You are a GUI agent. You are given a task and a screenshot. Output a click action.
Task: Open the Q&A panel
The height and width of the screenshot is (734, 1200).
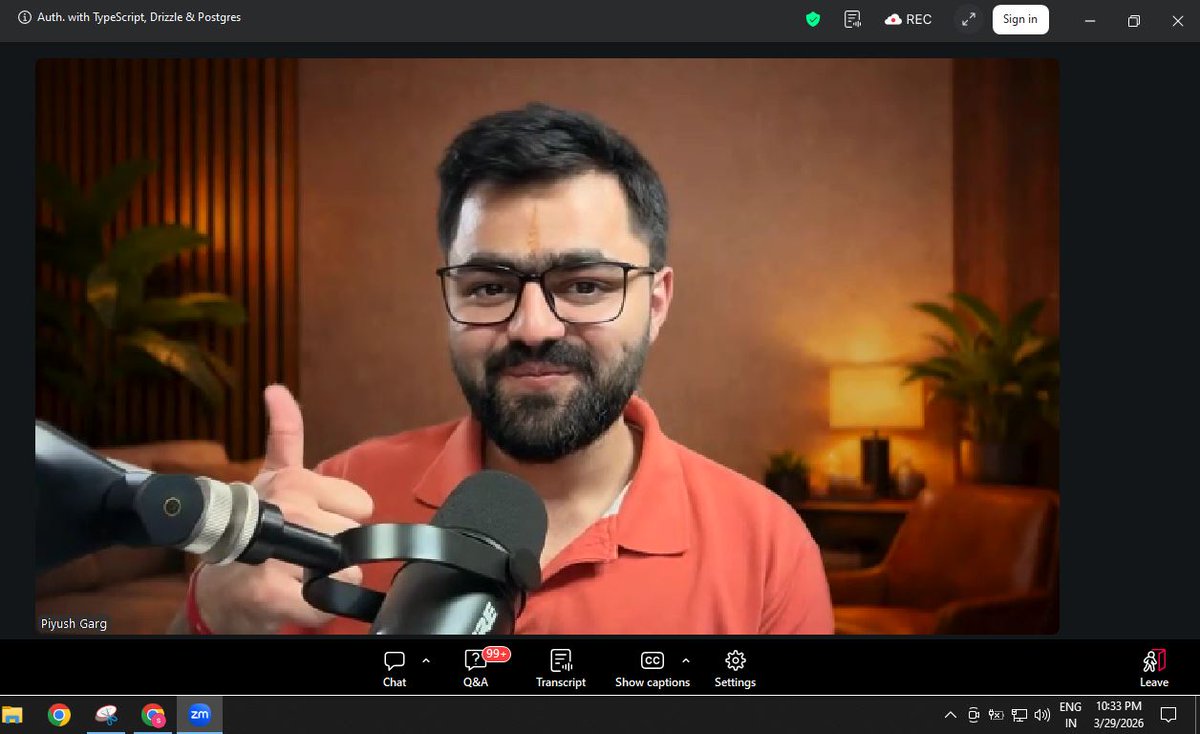tap(476, 669)
